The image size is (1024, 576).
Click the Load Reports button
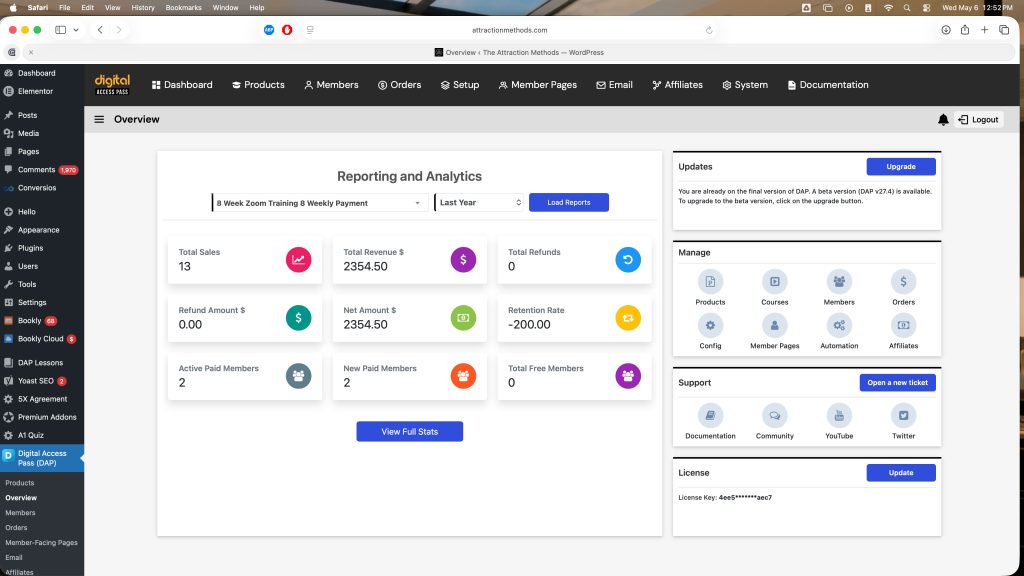point(569,202)
